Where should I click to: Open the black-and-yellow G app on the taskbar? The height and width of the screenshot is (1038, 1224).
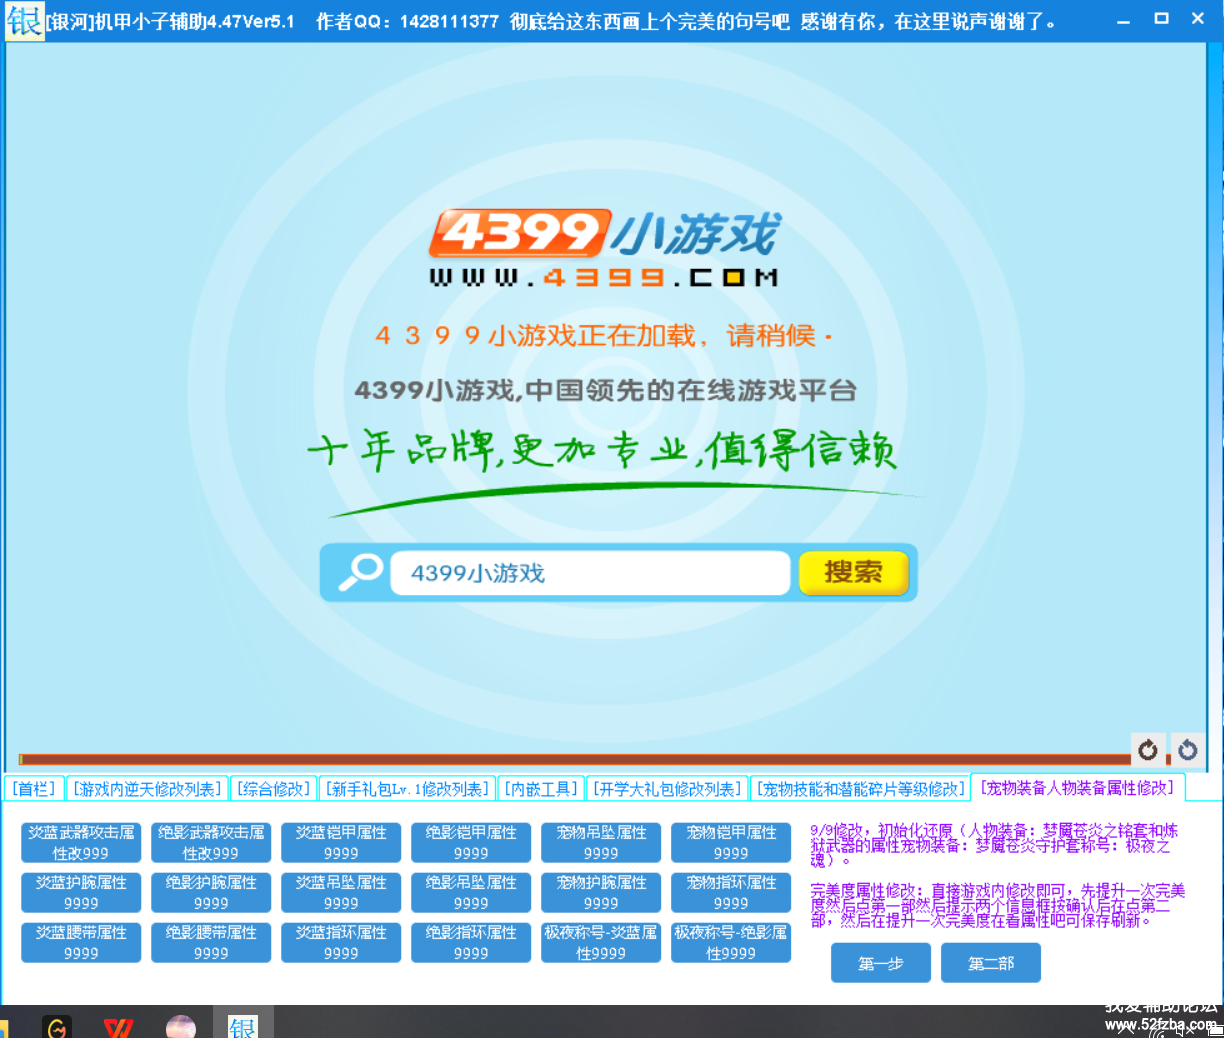57,1027
